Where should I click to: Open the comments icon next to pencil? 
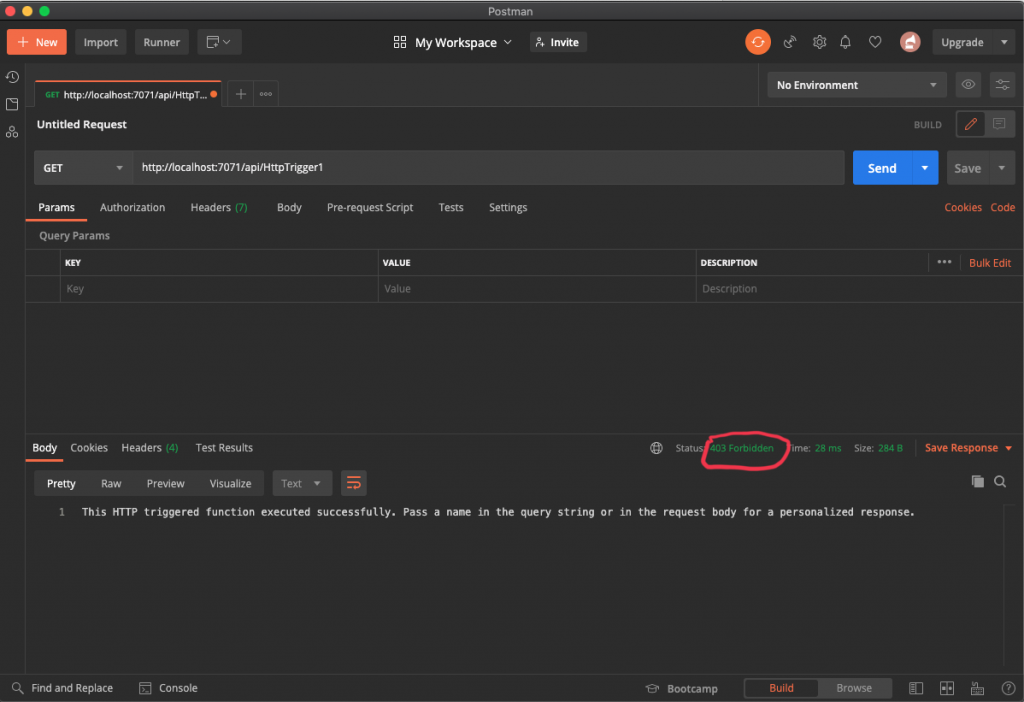[x=999, y=124]
